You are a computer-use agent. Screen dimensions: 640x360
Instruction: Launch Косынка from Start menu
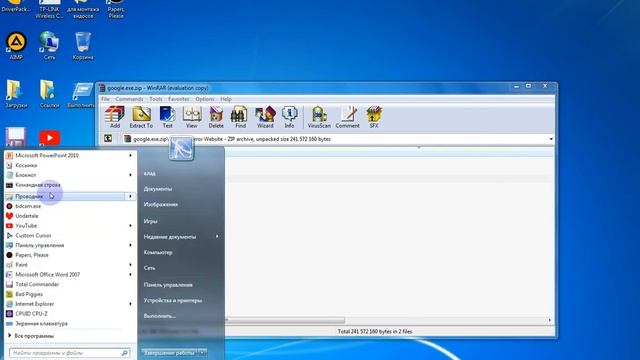[70, 165]
